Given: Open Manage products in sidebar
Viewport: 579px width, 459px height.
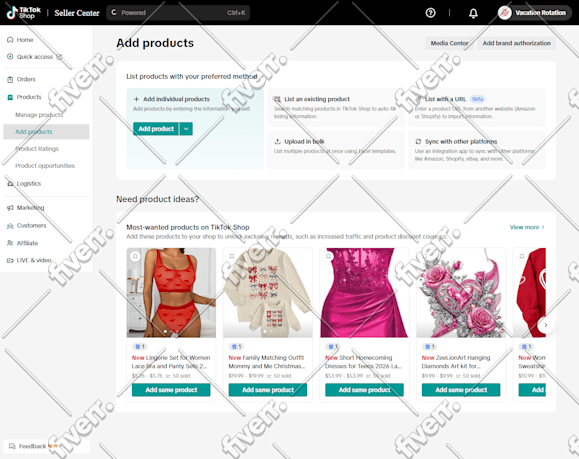Looking at the screenshot, I should 39,115.
